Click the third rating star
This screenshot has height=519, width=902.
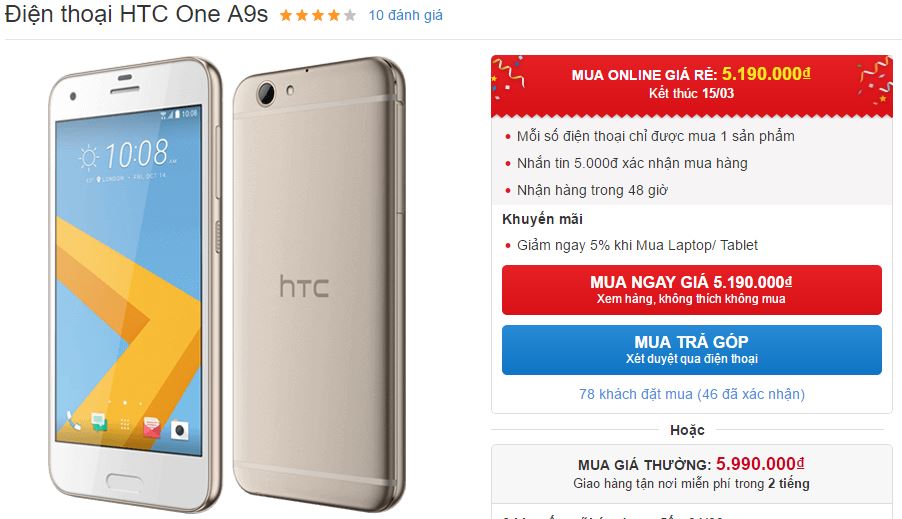click(x=318, y=16)
